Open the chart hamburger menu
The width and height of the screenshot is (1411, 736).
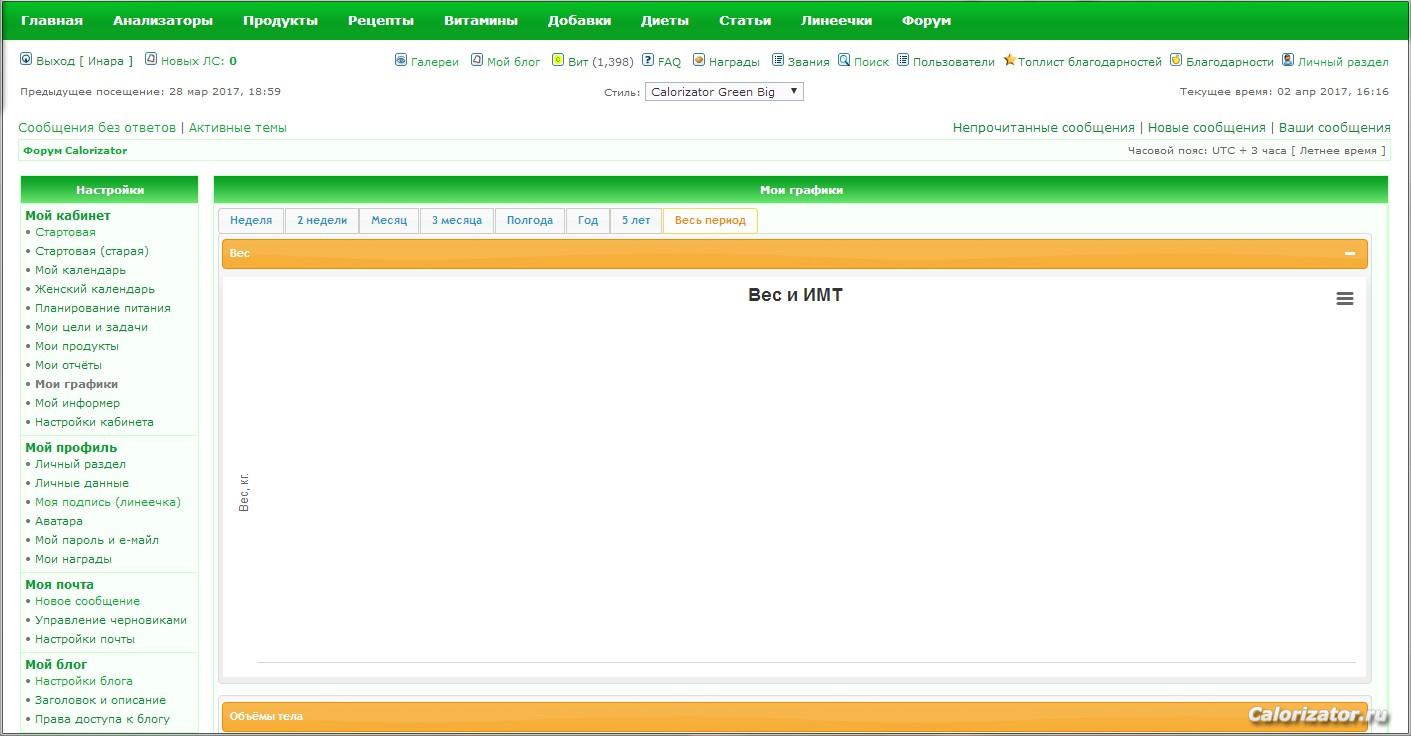coord(1345,299)
